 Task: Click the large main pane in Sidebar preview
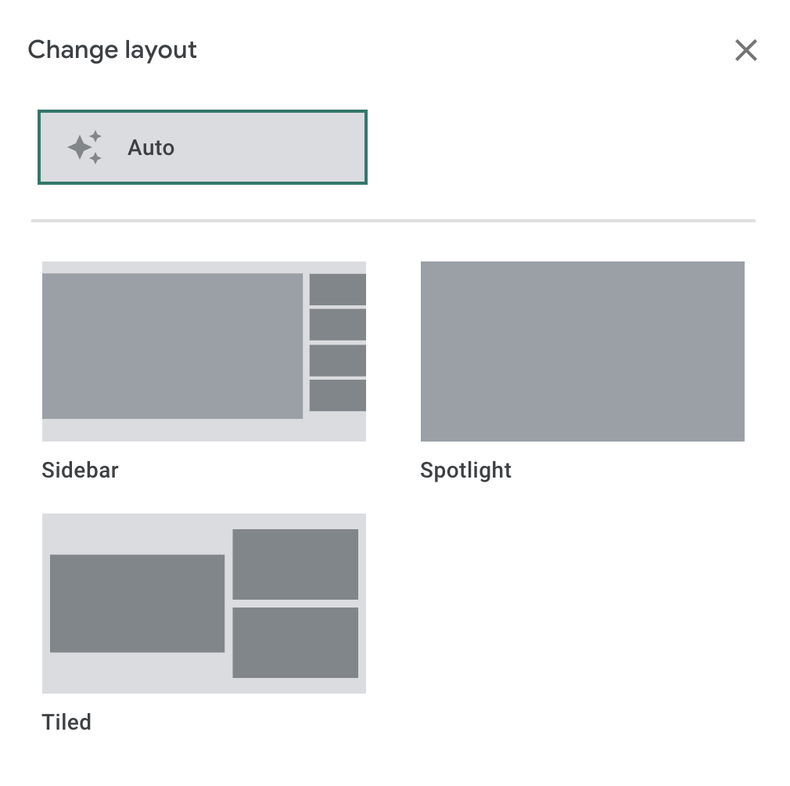172,346
